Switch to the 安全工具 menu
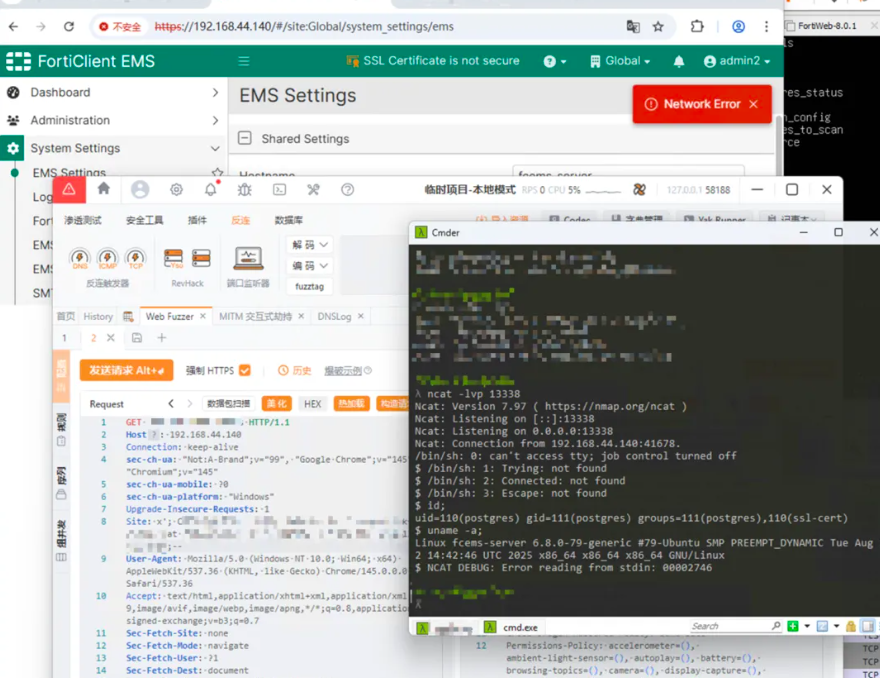 [x=144, y=220]
